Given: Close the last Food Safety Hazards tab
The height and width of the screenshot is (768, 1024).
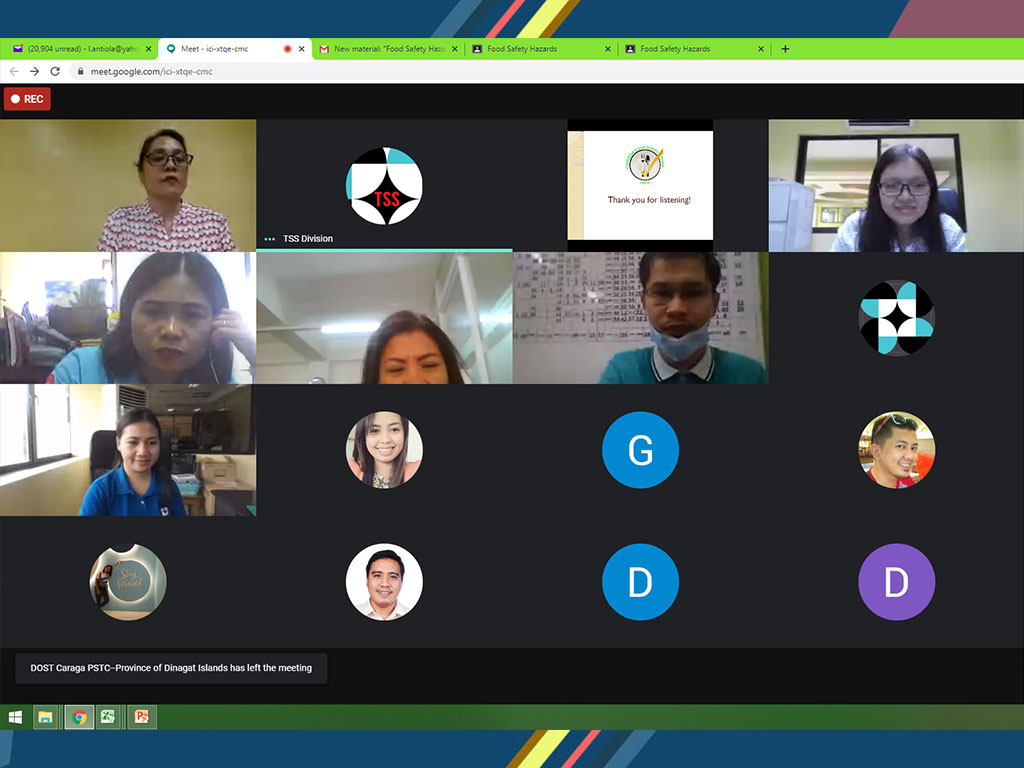Looking at the screenshot, I should (x=761, y=49).
